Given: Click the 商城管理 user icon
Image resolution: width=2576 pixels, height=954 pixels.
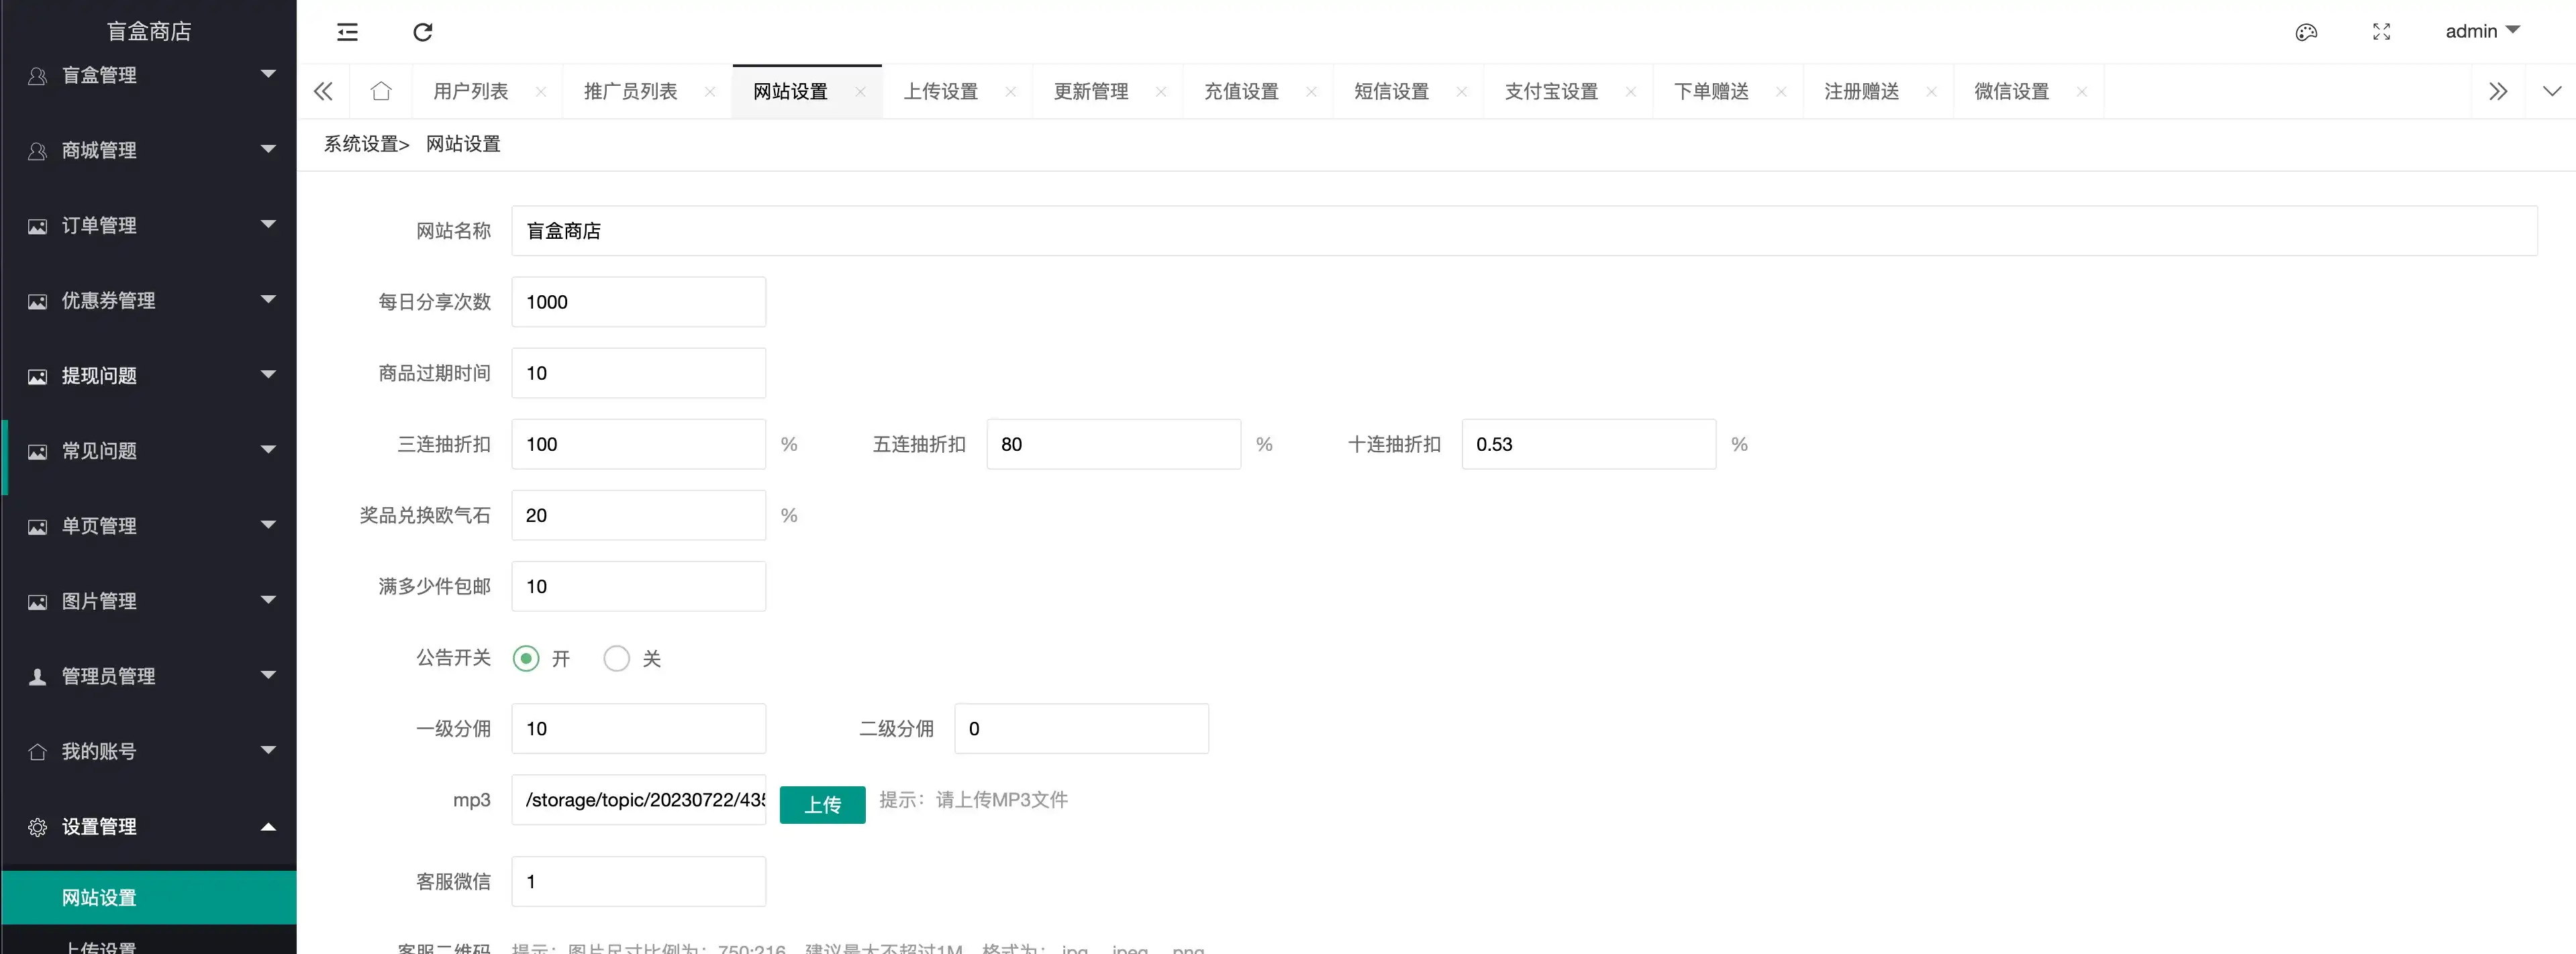Looking at the screenshot, I should coord(37,151).
